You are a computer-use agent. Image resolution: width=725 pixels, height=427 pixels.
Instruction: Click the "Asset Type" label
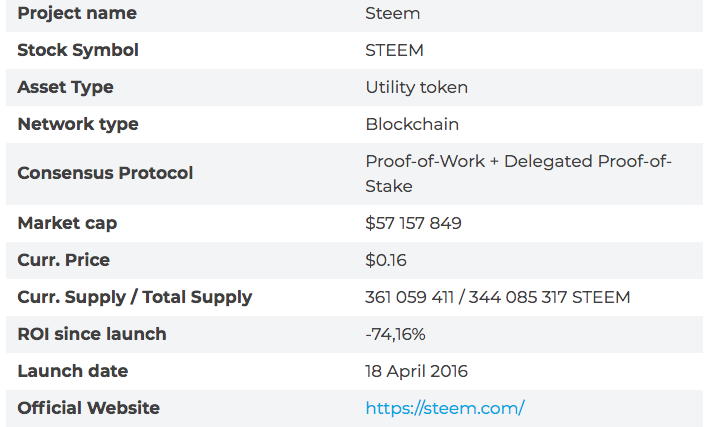[65, 87]
